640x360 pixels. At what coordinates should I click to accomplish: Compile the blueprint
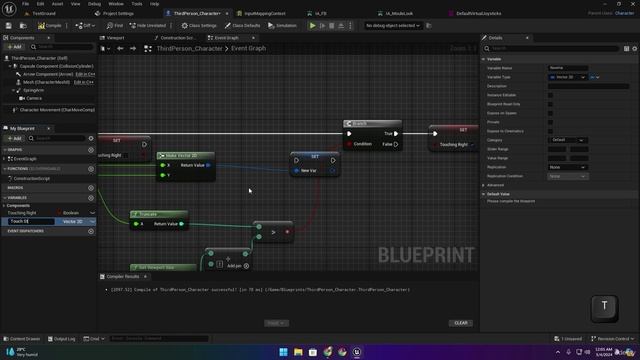coord(50,26)
